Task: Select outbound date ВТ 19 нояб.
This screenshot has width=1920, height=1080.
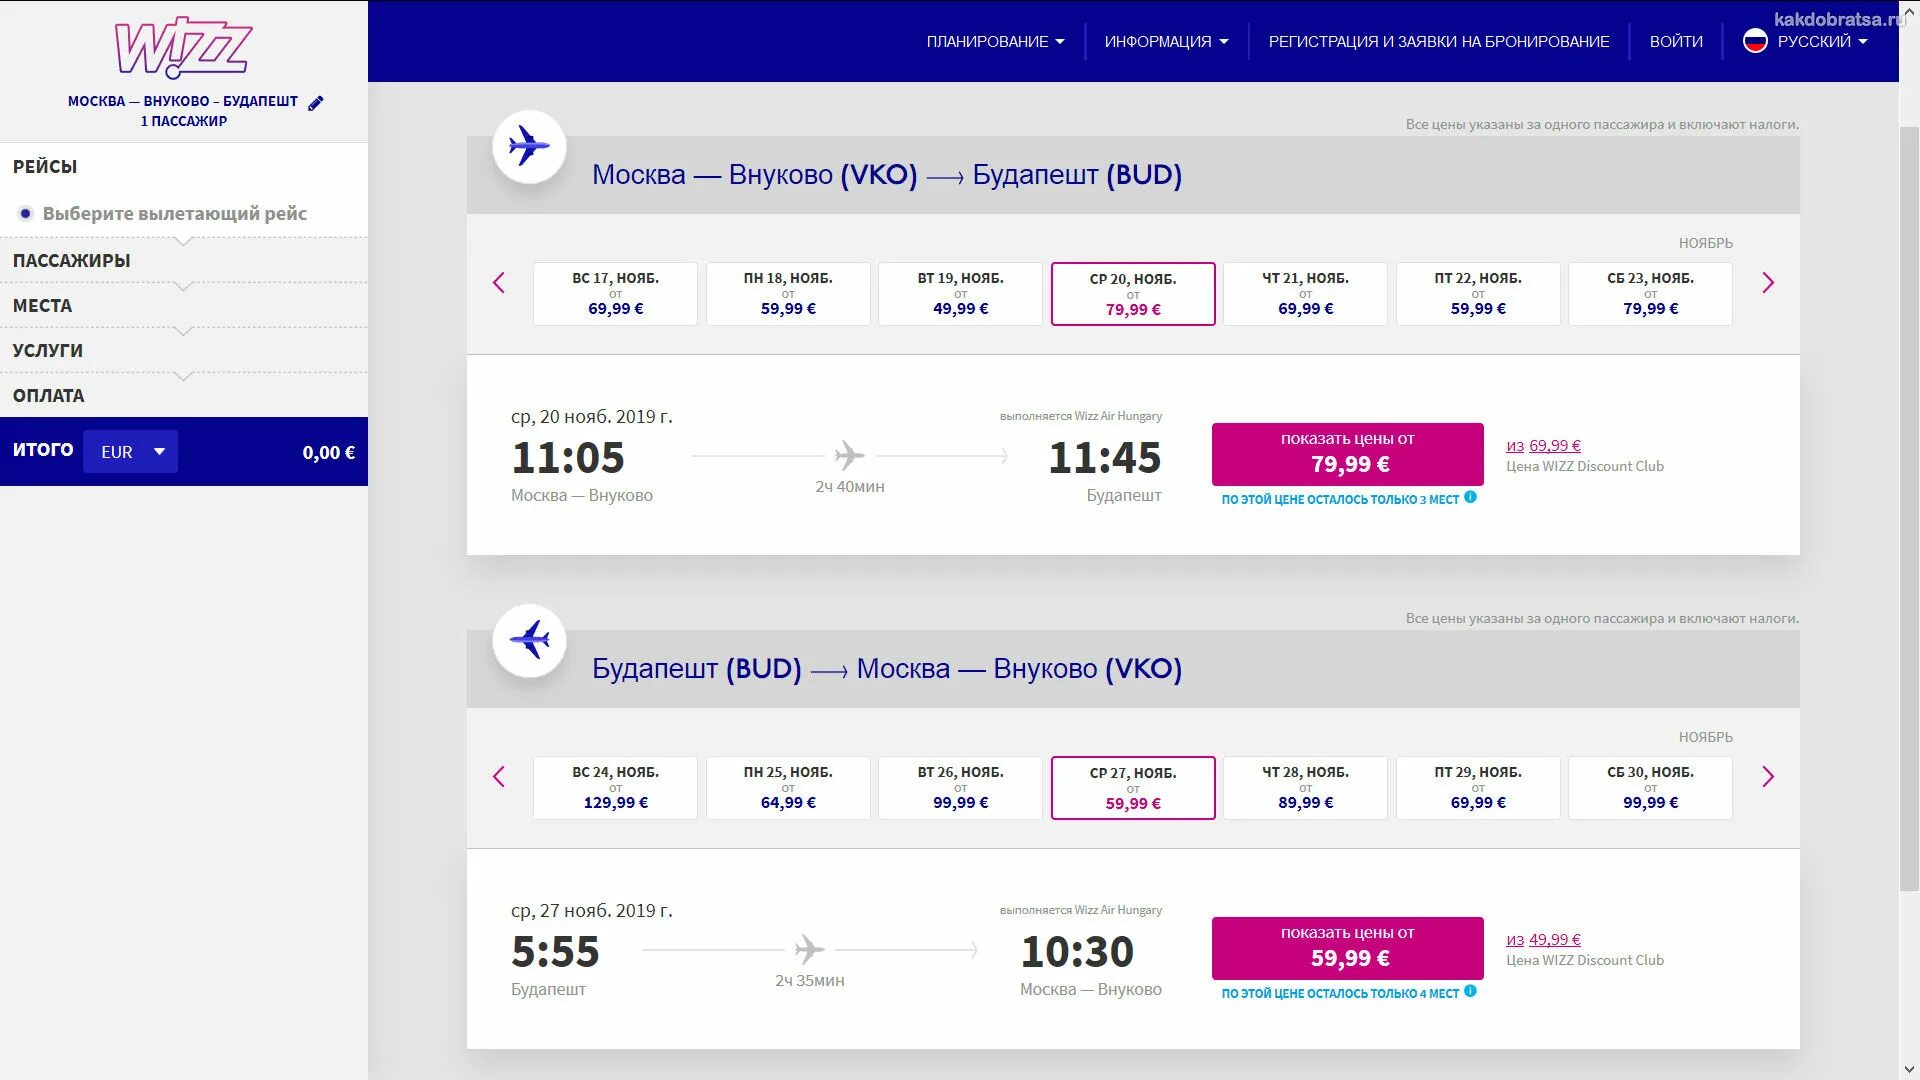Action: pos(960,294)
